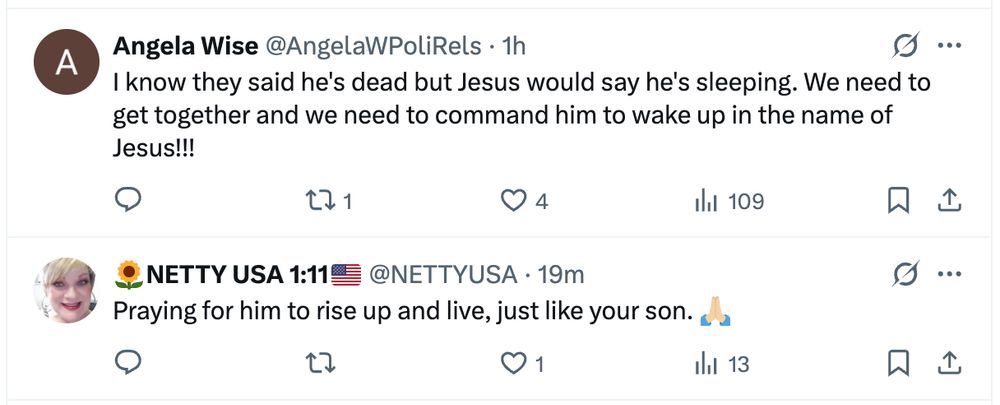Reply to Angela Wise's tweet
Image resolution: width=1000 pixels, height=405 pixels.
pyautogui.click(x=127, y=201)
